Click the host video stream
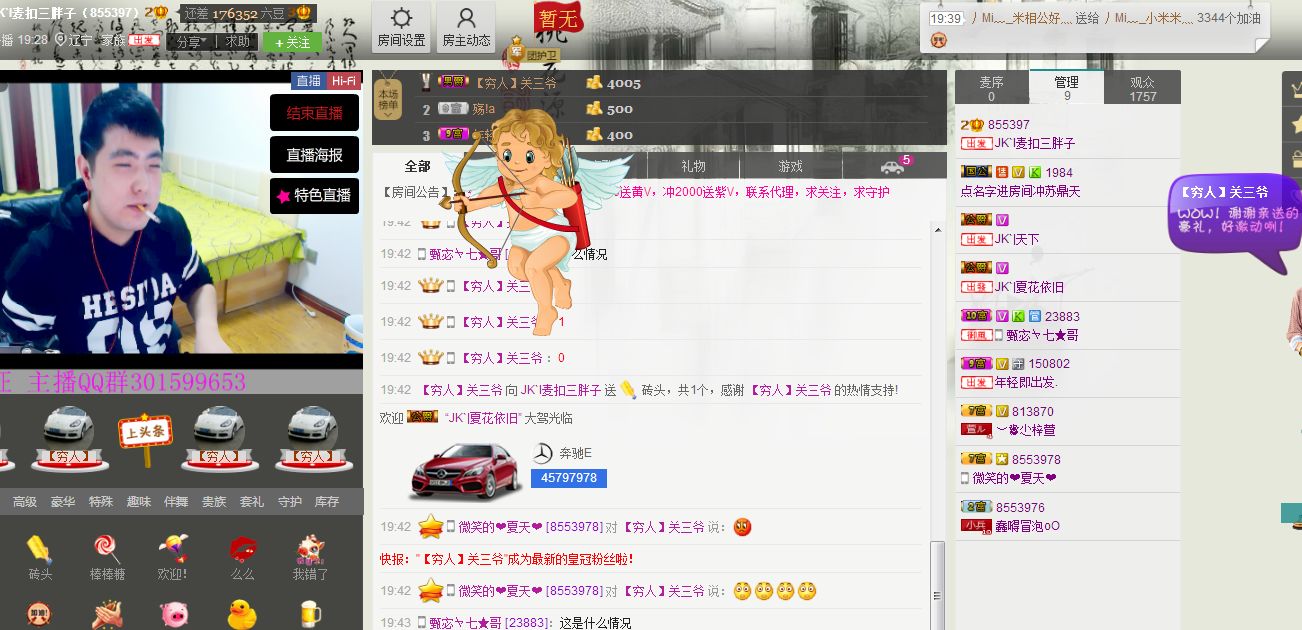This screenshot has width=1302, height=630. (181, 218)
